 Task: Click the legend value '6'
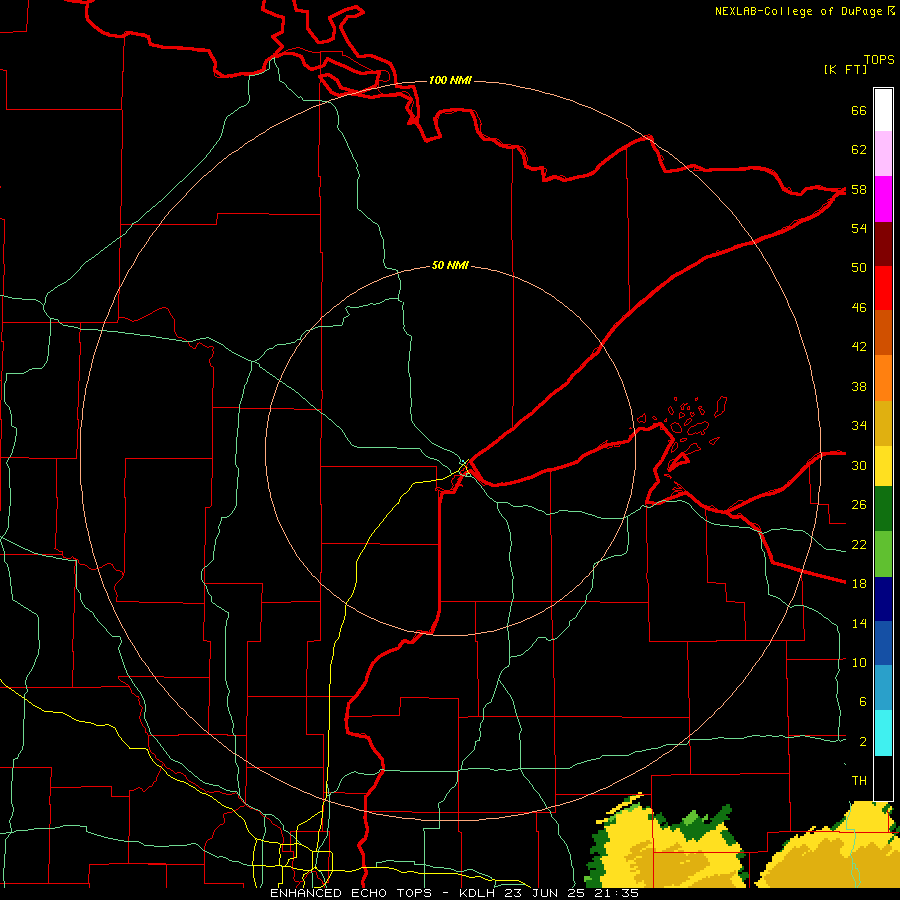(x=863, y=701)
